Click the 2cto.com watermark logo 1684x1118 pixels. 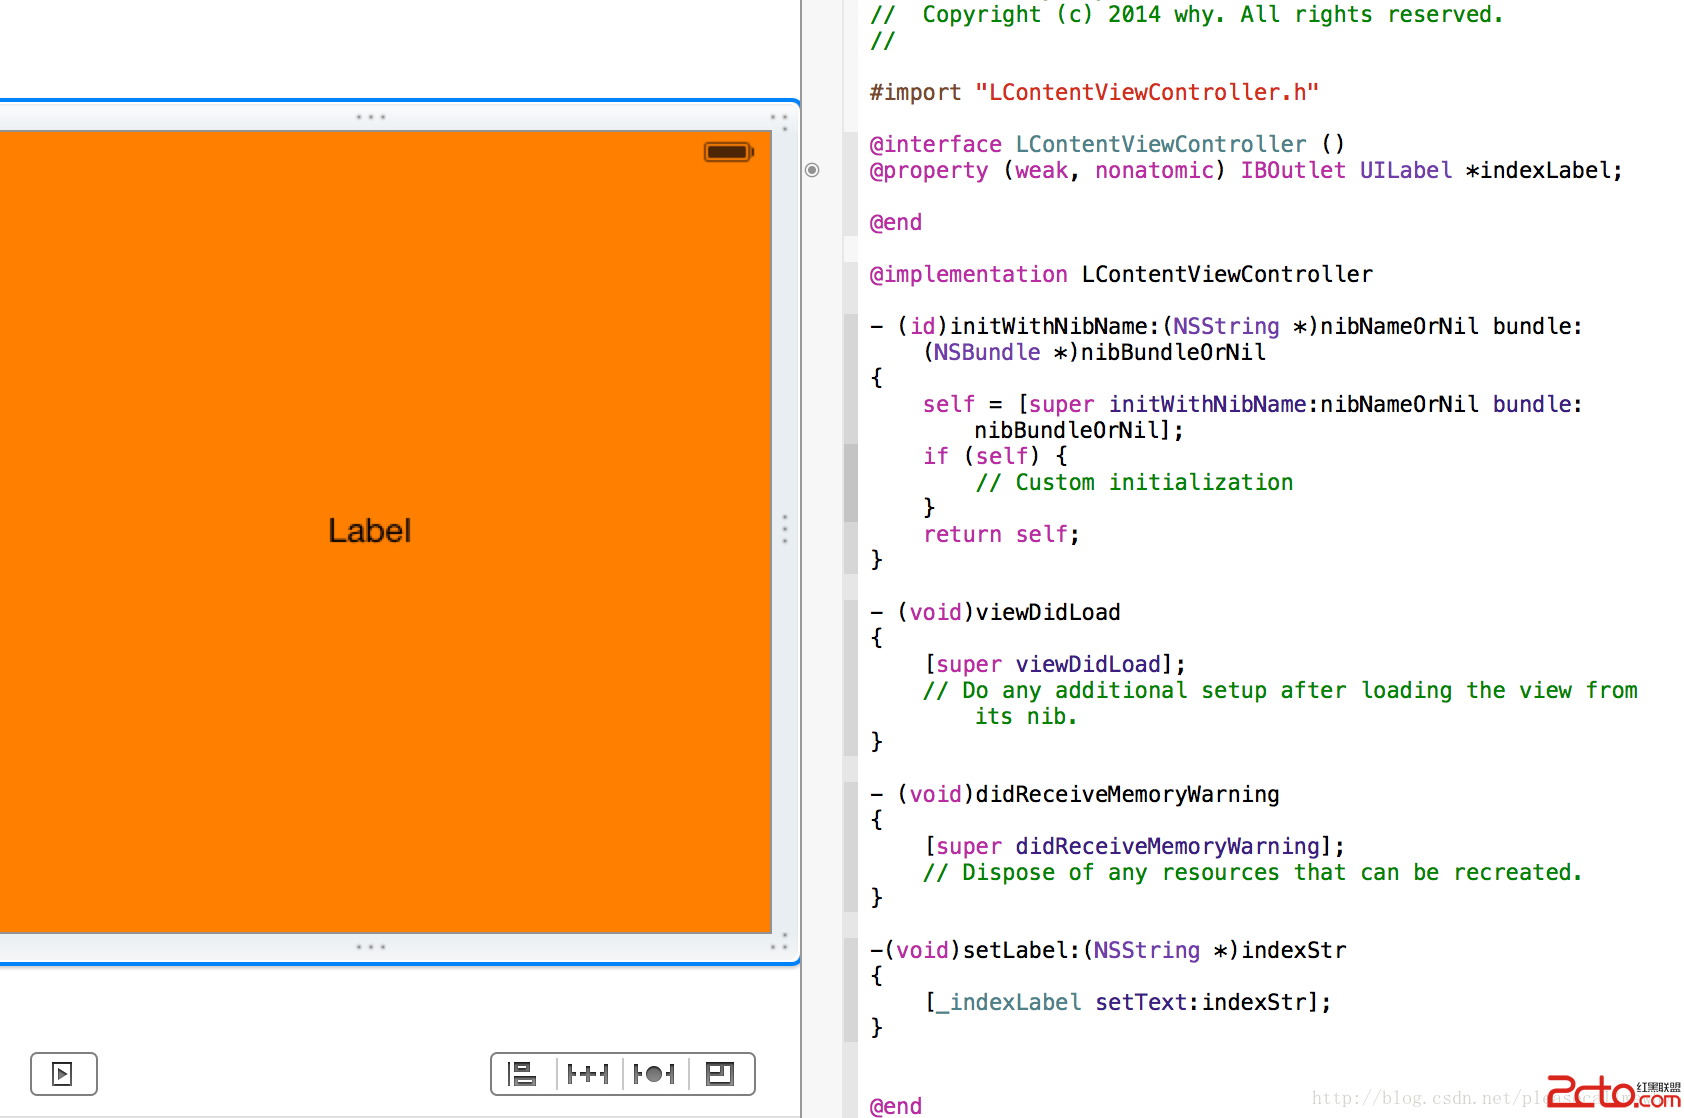[1612, 1091]
